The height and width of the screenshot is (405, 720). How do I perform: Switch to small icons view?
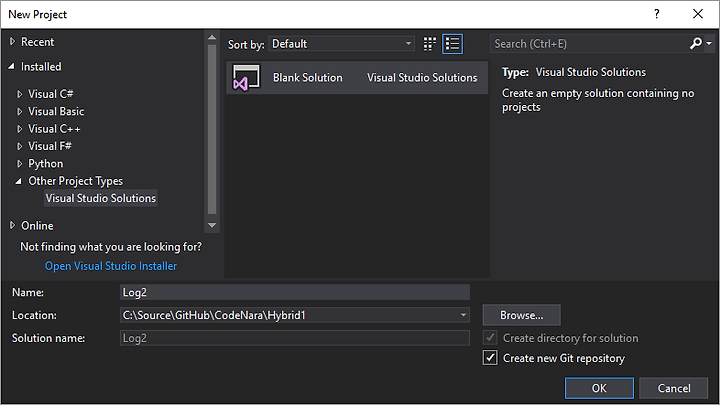(429, 44)
